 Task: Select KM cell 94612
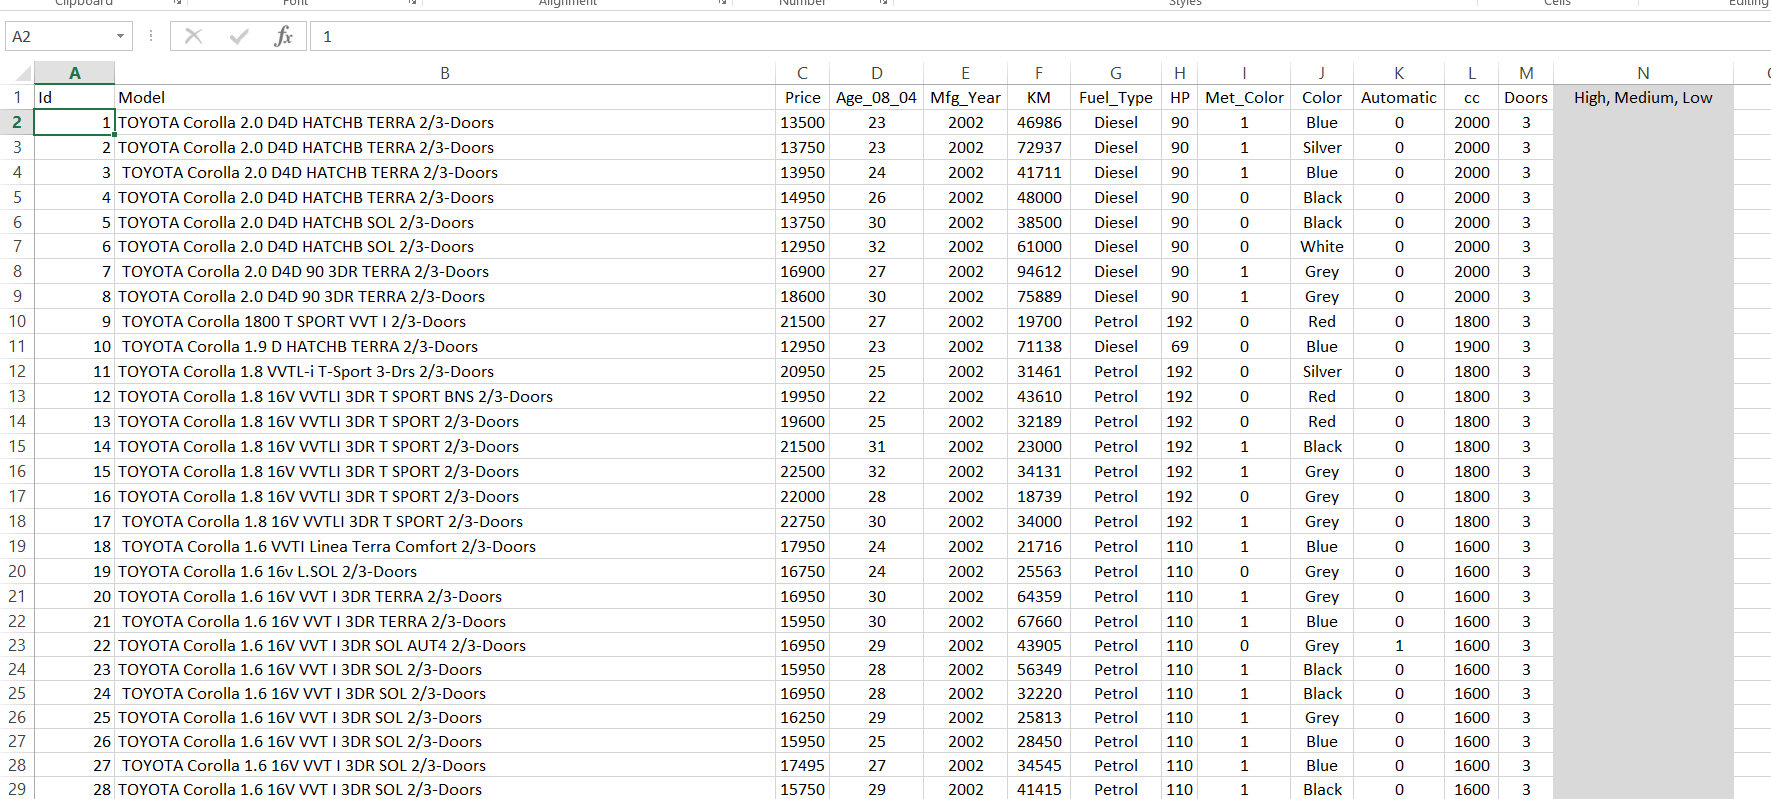(1039, 271)
